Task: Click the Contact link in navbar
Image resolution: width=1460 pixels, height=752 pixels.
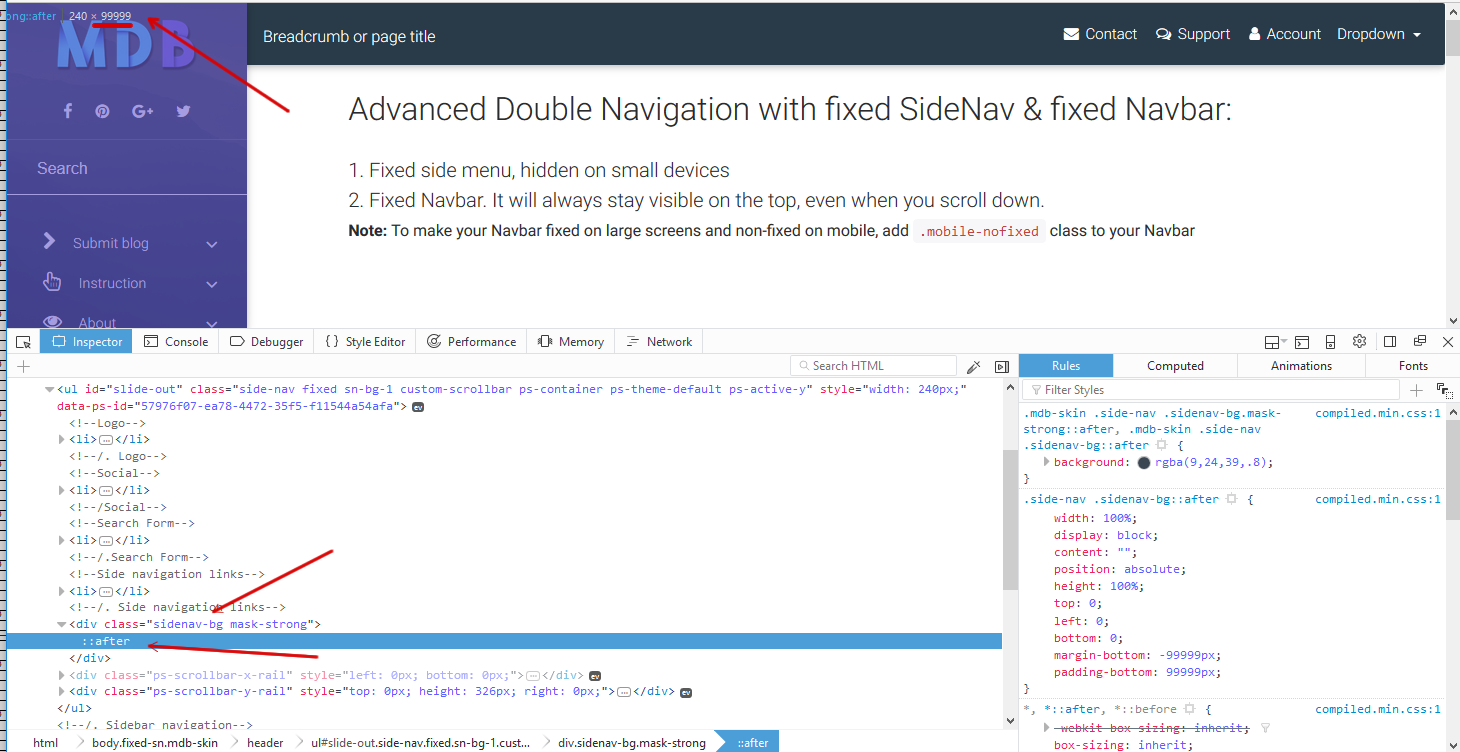Action: pyautogui.click(x=1099, y=34)
